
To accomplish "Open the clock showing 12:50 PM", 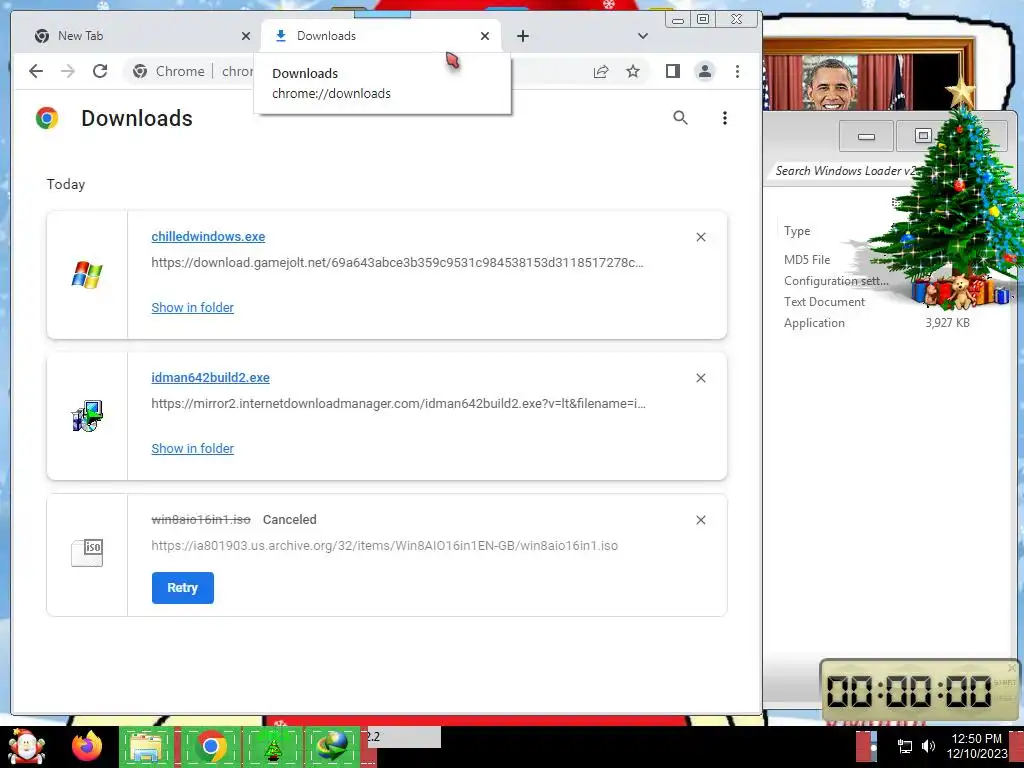I will (x=977, y=746).
